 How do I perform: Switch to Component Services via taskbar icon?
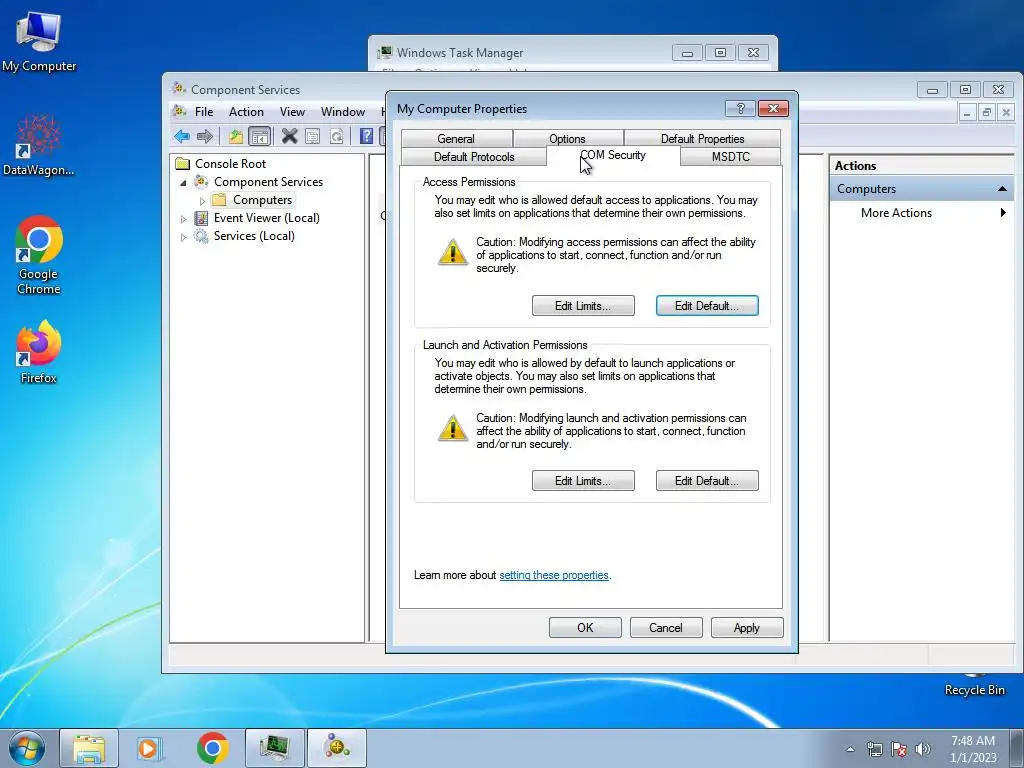click(x=336, y=748)
